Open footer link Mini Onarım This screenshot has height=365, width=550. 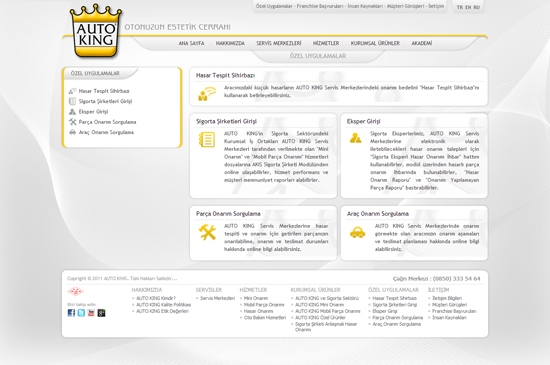click(256, 298)
